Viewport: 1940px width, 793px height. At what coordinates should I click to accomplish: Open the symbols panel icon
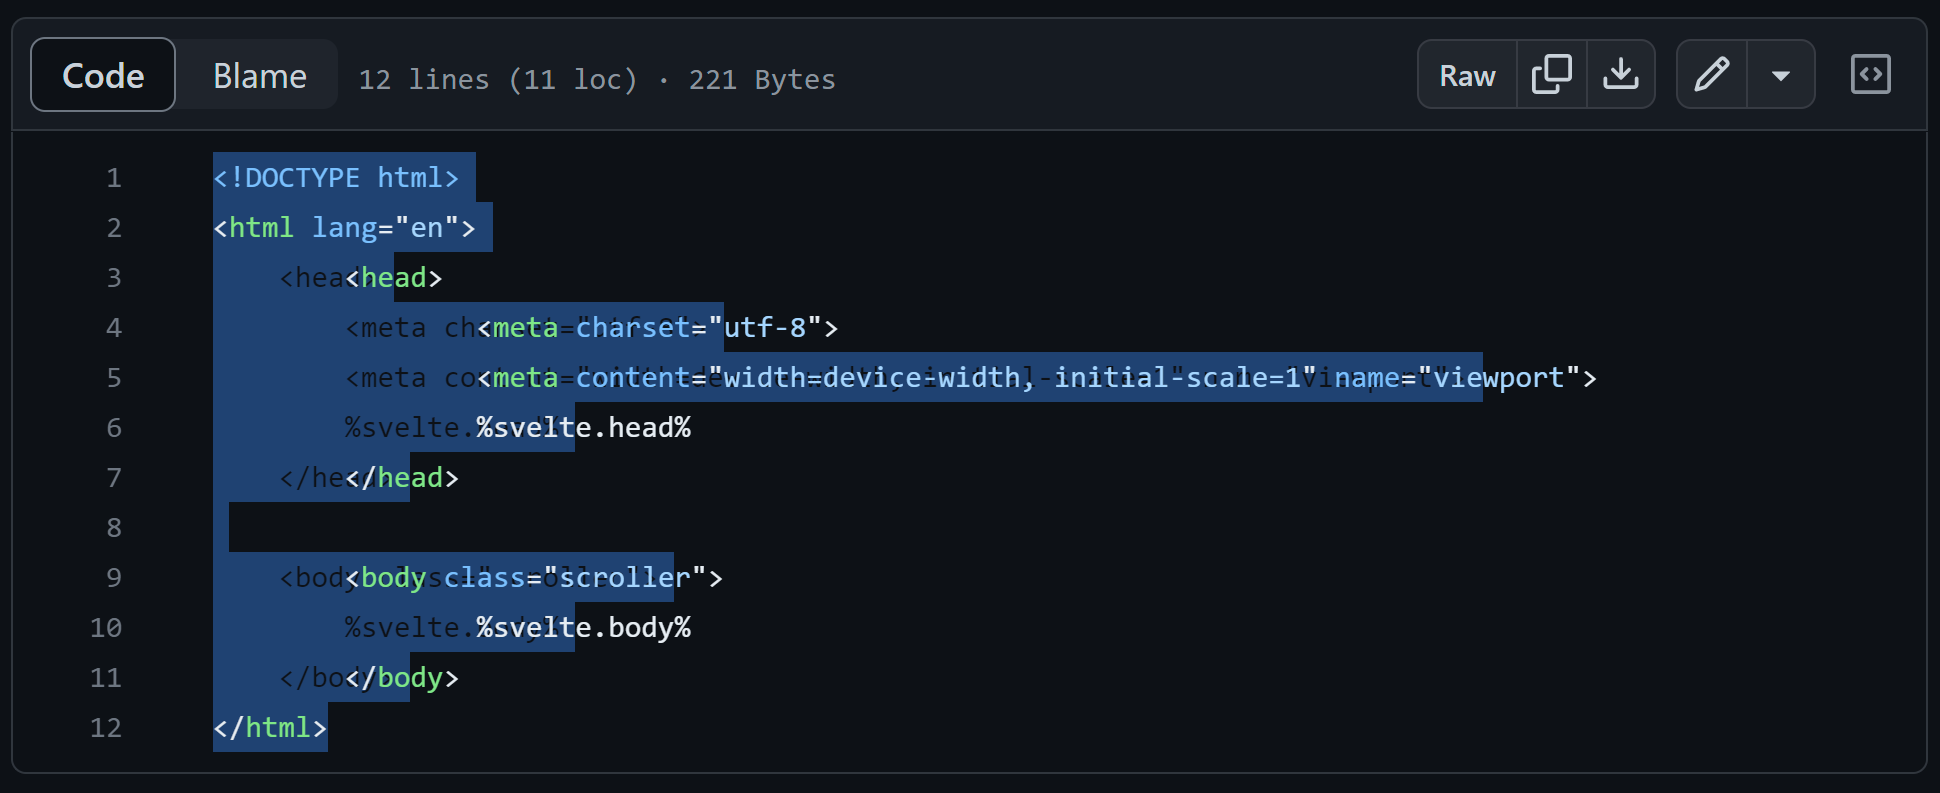pyautogui.click(x=1871, y=73)
